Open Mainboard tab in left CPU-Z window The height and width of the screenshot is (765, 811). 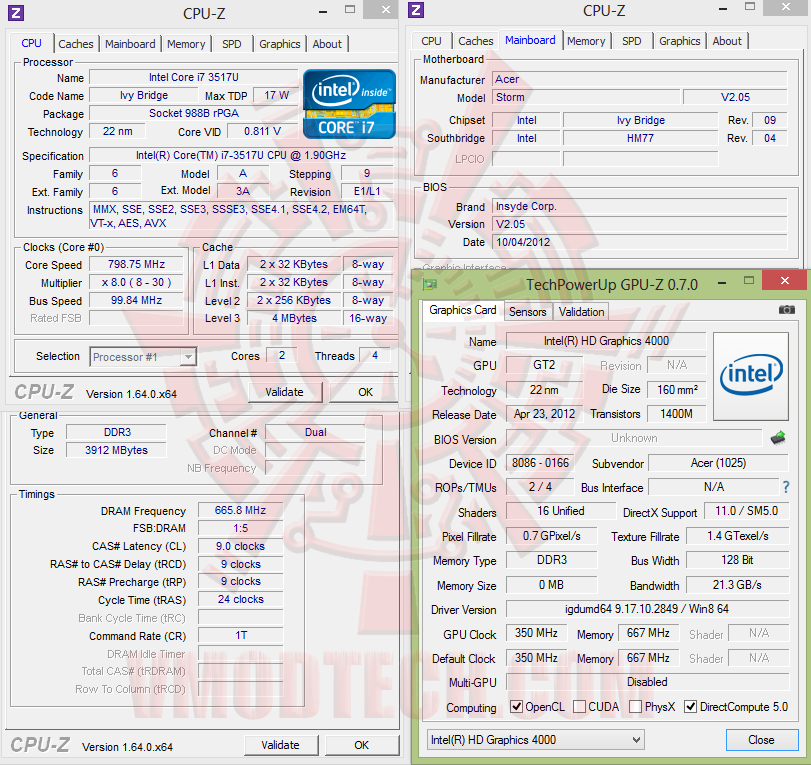point(130,44)
